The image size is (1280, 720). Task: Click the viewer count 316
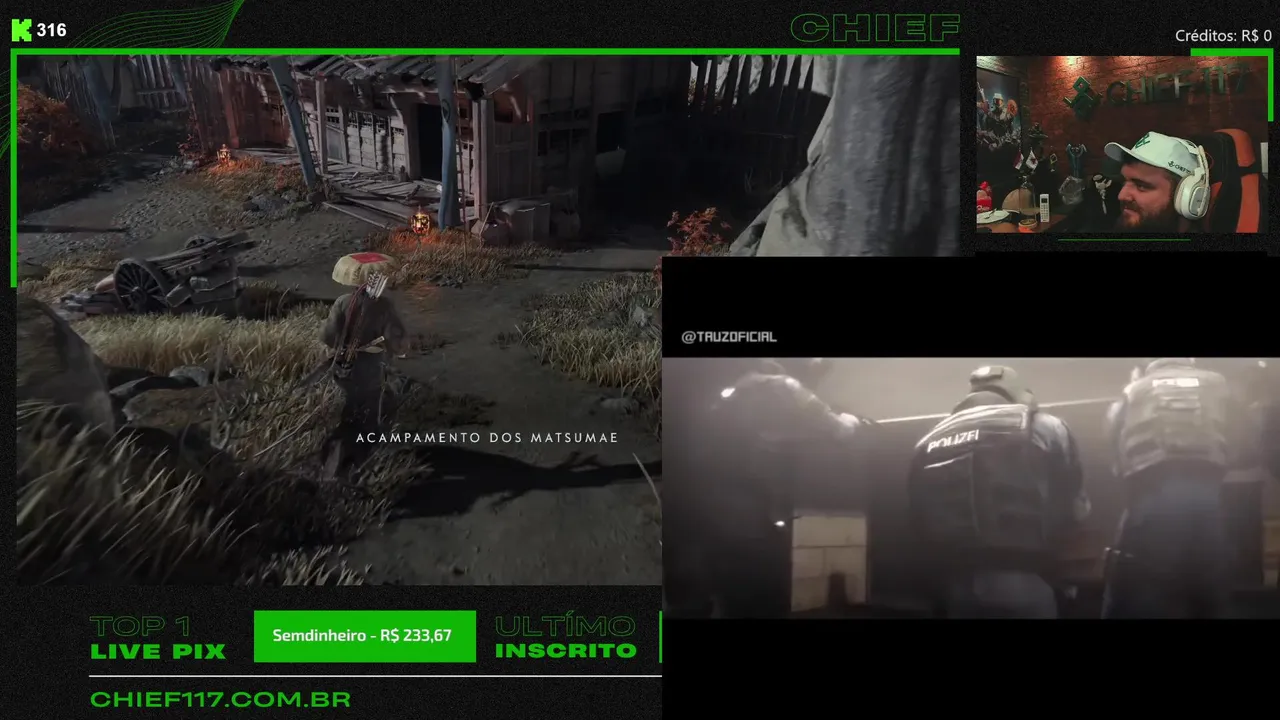(51, 30)
